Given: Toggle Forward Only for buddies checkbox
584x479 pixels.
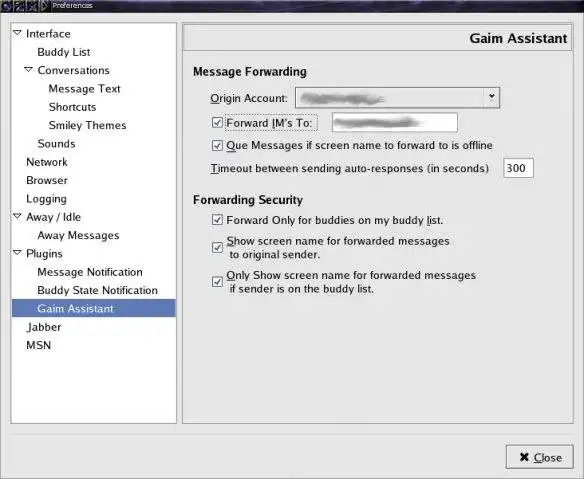Looking at the screenshot, I should (217, 220).
